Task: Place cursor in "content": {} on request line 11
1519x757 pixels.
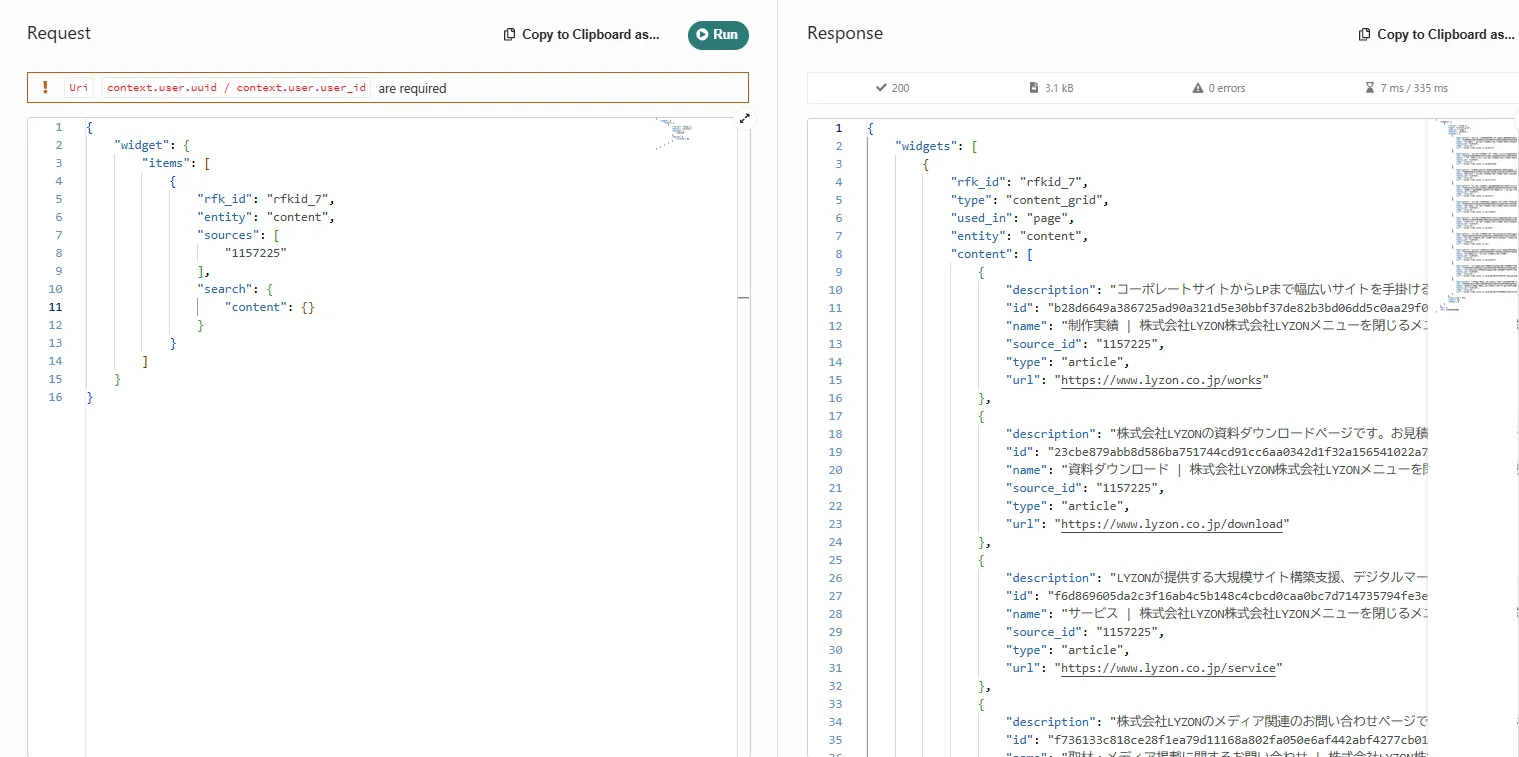Action: pos(270,307)
